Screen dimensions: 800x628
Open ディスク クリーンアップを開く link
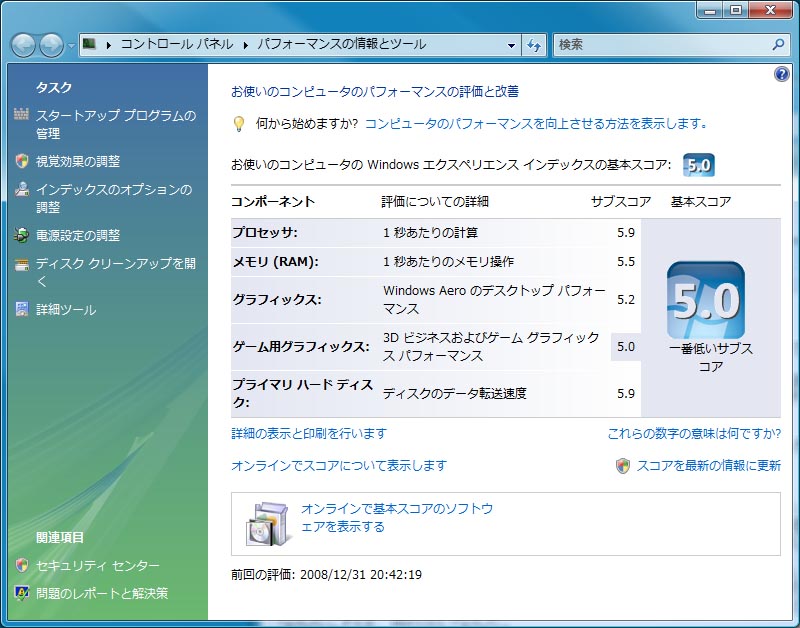point(116,272)
